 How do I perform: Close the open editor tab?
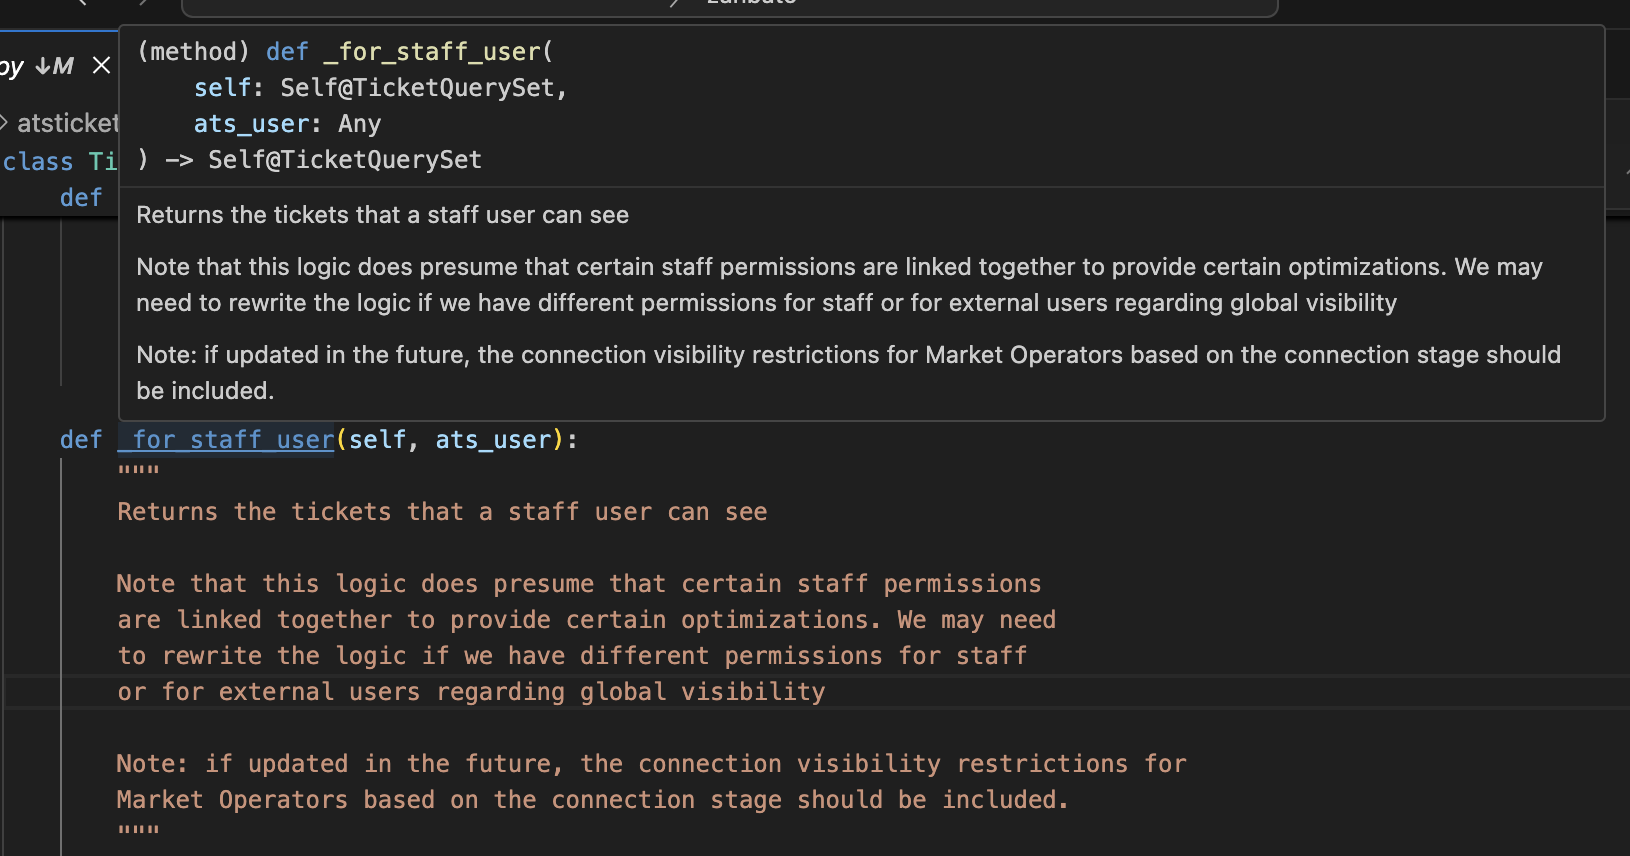(x=101, y=66)
